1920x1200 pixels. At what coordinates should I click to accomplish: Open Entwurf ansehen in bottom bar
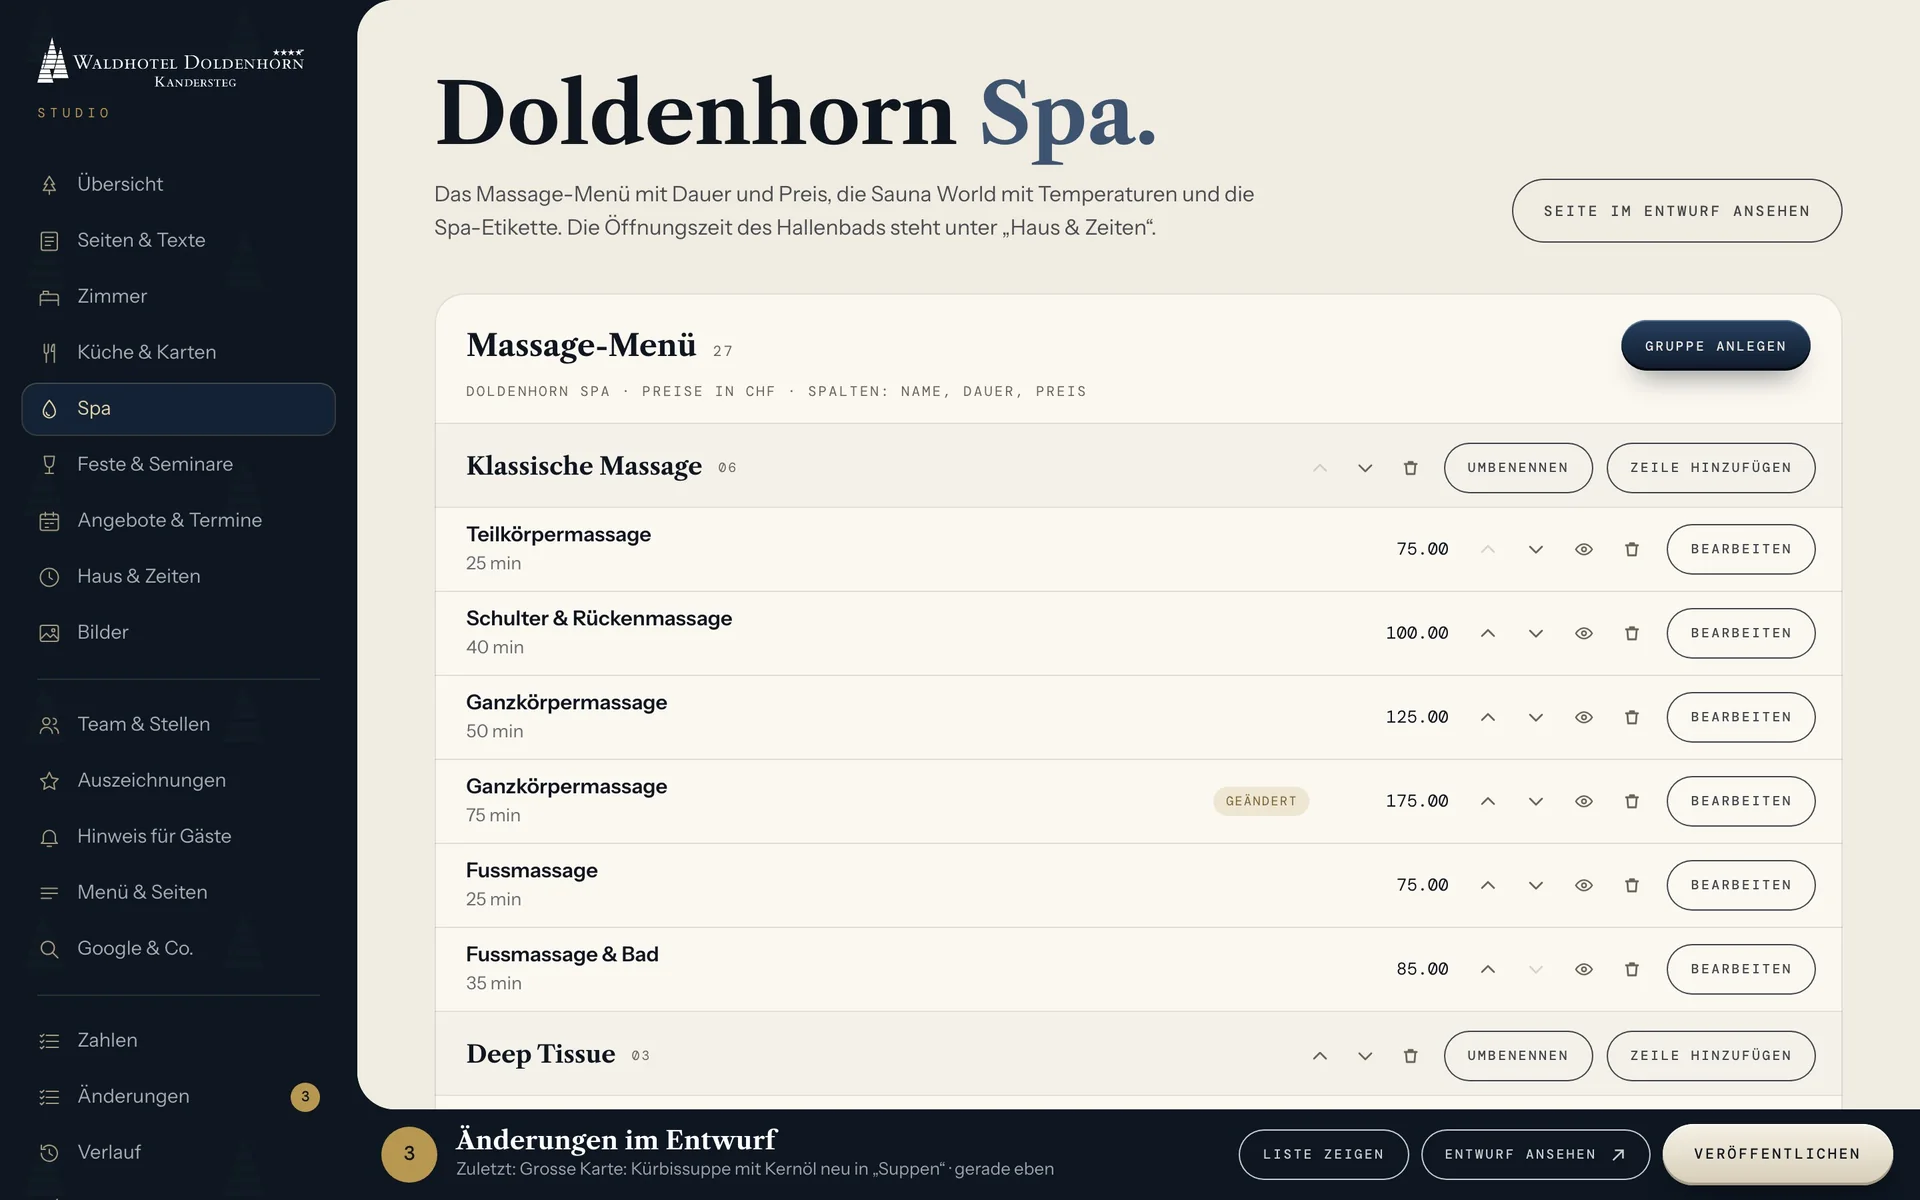point(1535,1154)
